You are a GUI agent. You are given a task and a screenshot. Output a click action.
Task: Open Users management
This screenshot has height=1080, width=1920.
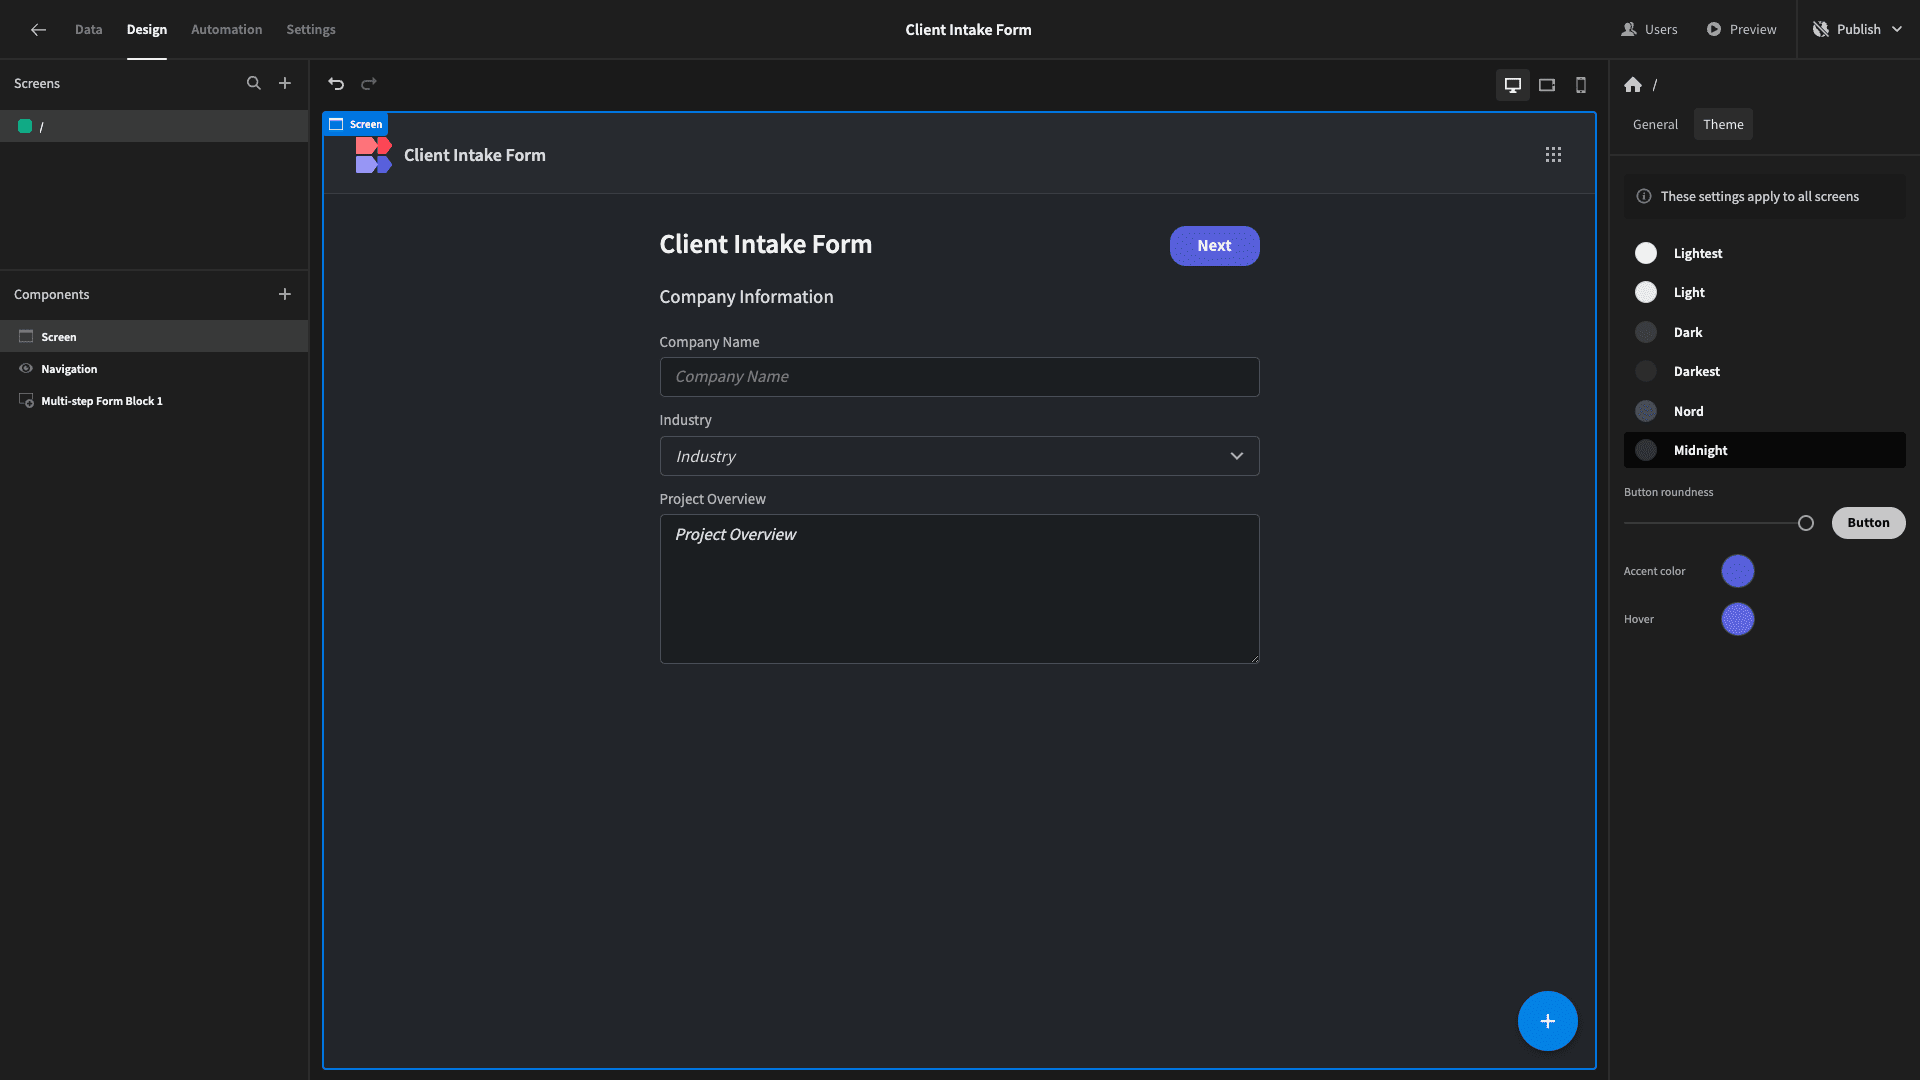tap(1649, 30)
